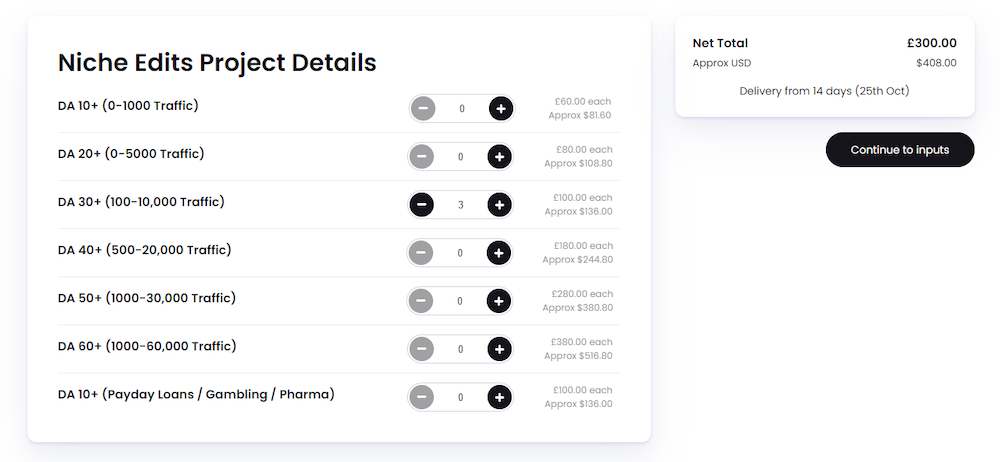Continue to inputs
The image size is (1000, 462).
click(900, 150)
